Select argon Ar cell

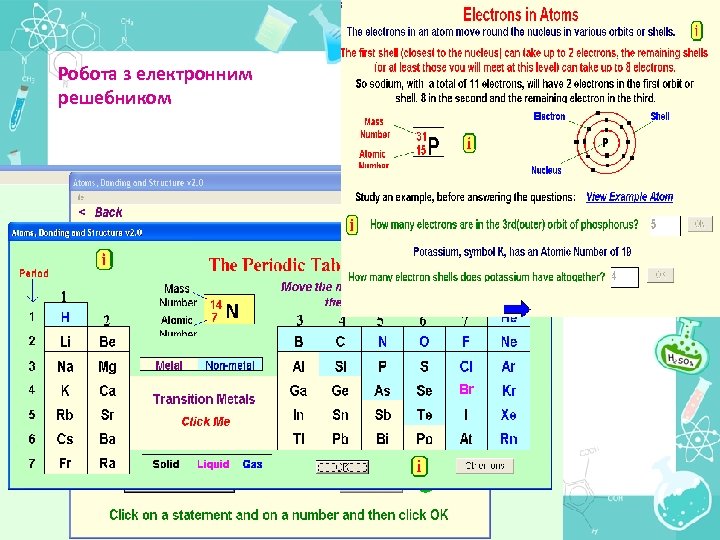[509, 366]
